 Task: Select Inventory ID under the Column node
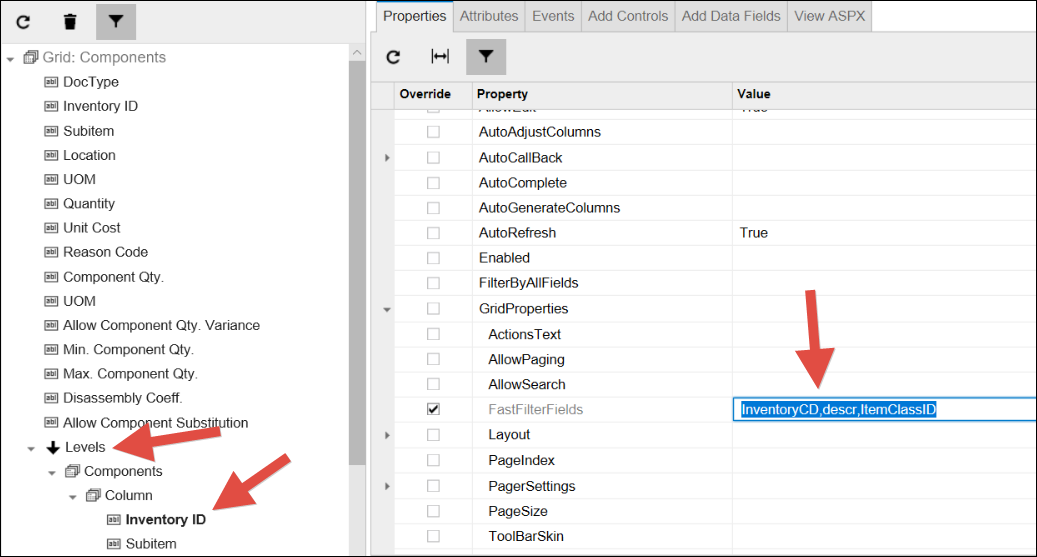coord(165,520)
